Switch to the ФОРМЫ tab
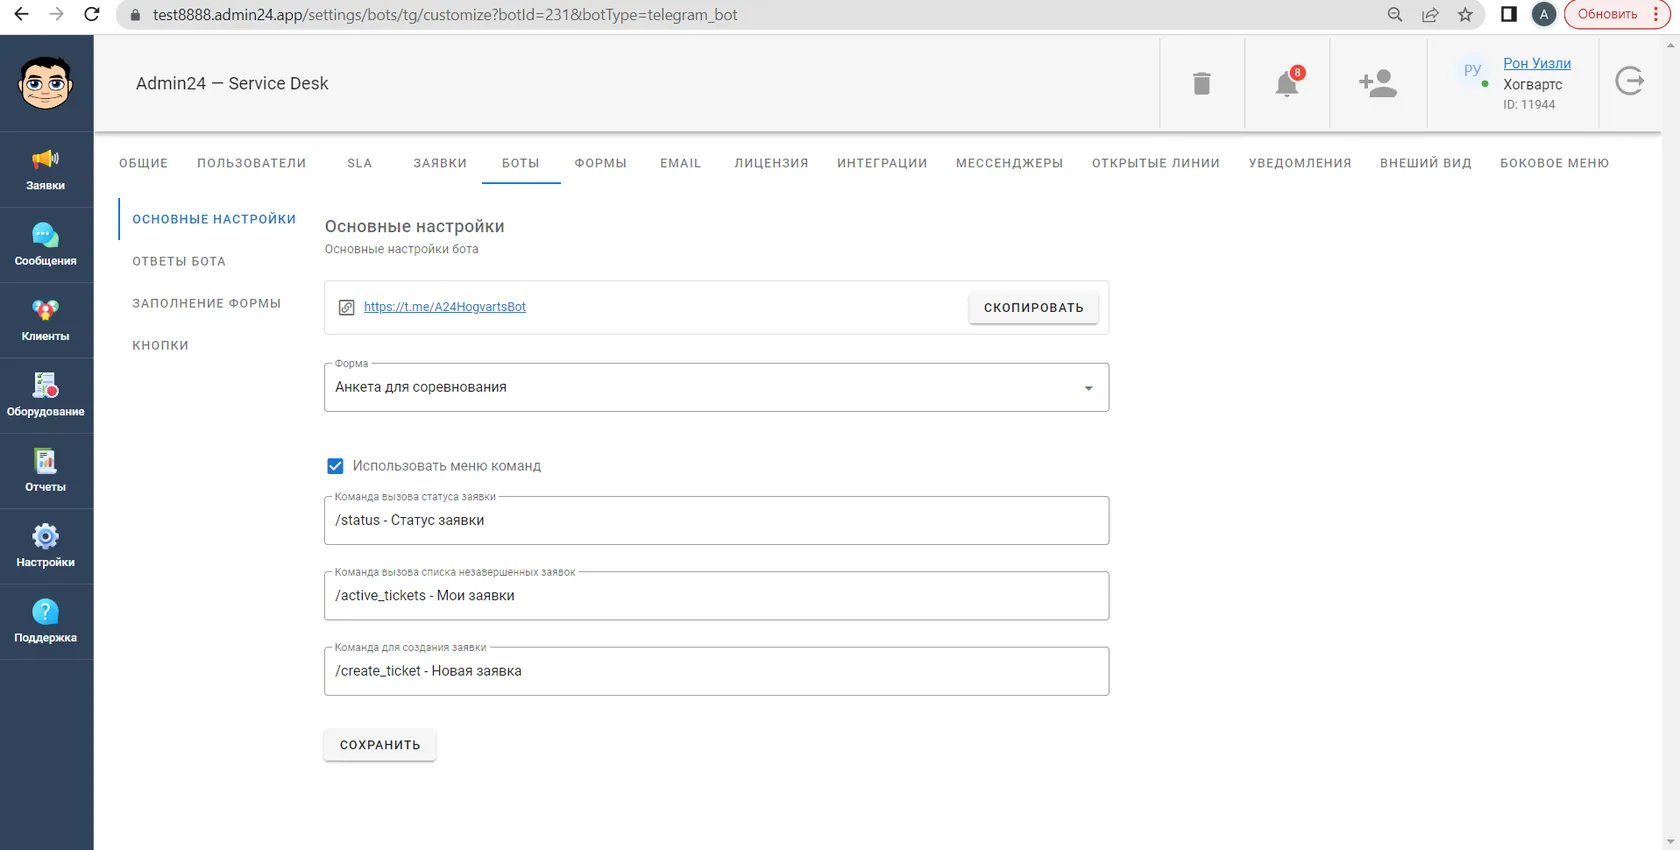The image size is (1680, 850). tap(601, 163)
